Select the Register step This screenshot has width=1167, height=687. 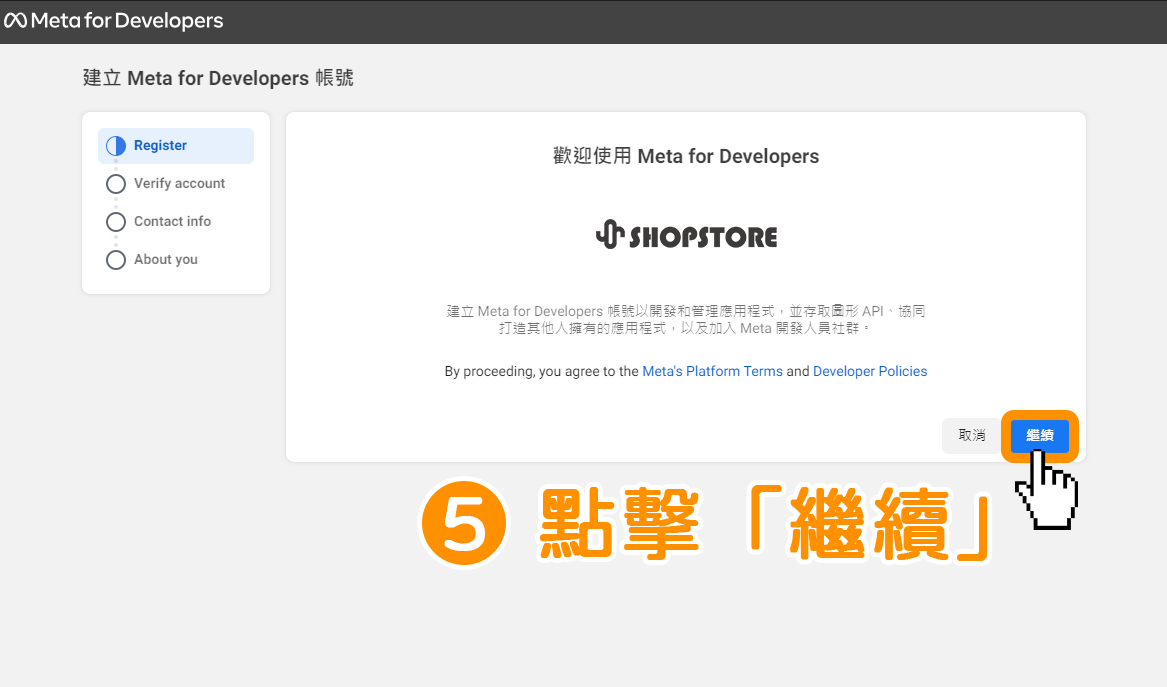coord(176,145)
